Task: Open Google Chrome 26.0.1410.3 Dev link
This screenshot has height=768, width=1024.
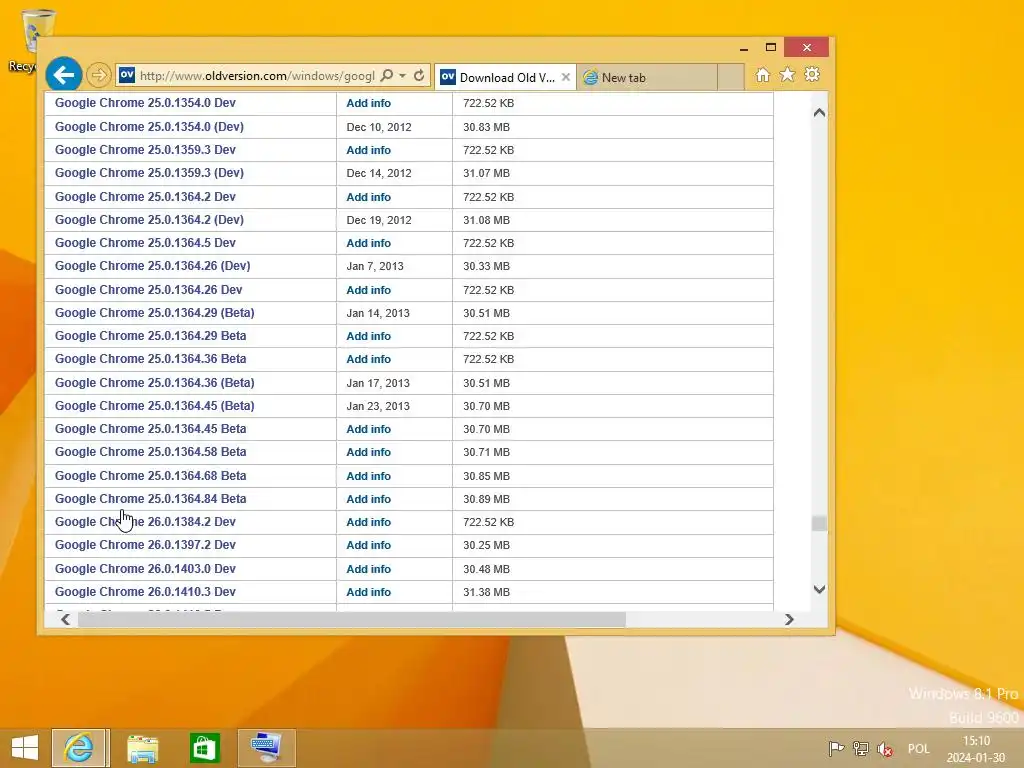Action: pos(145,592)
